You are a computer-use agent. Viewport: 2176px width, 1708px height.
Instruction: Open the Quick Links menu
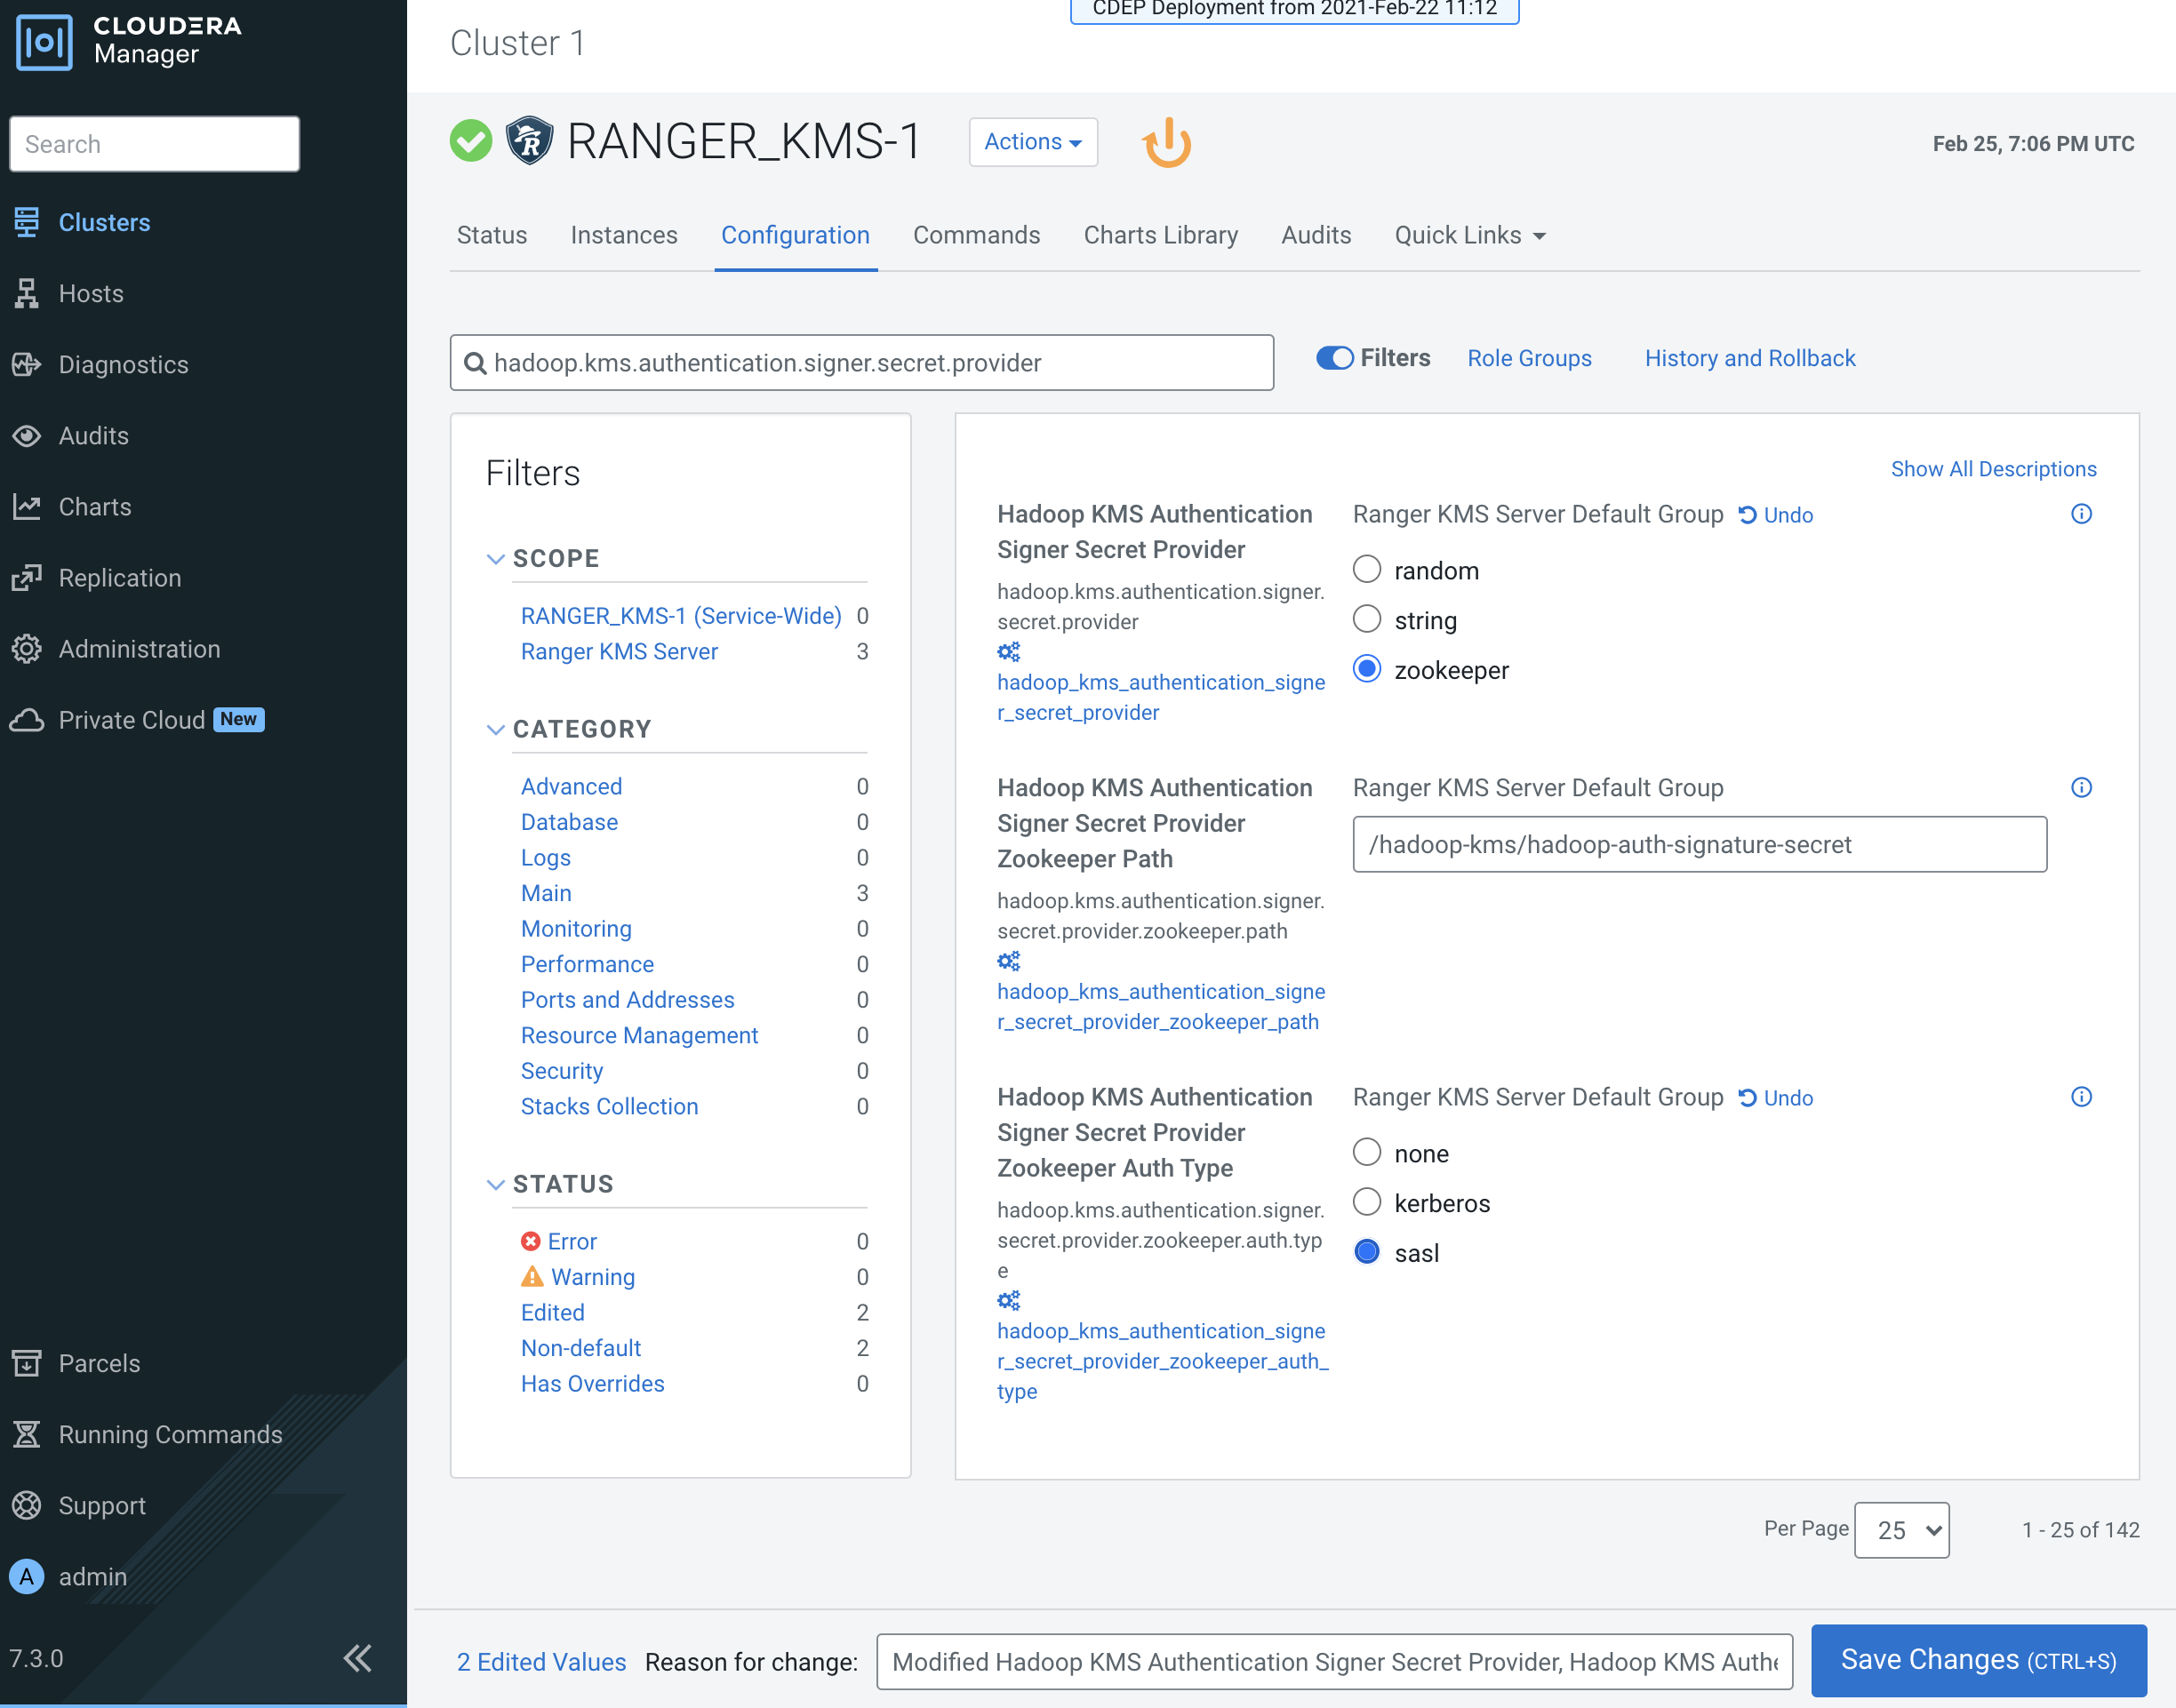click(x=1469, y=235)
